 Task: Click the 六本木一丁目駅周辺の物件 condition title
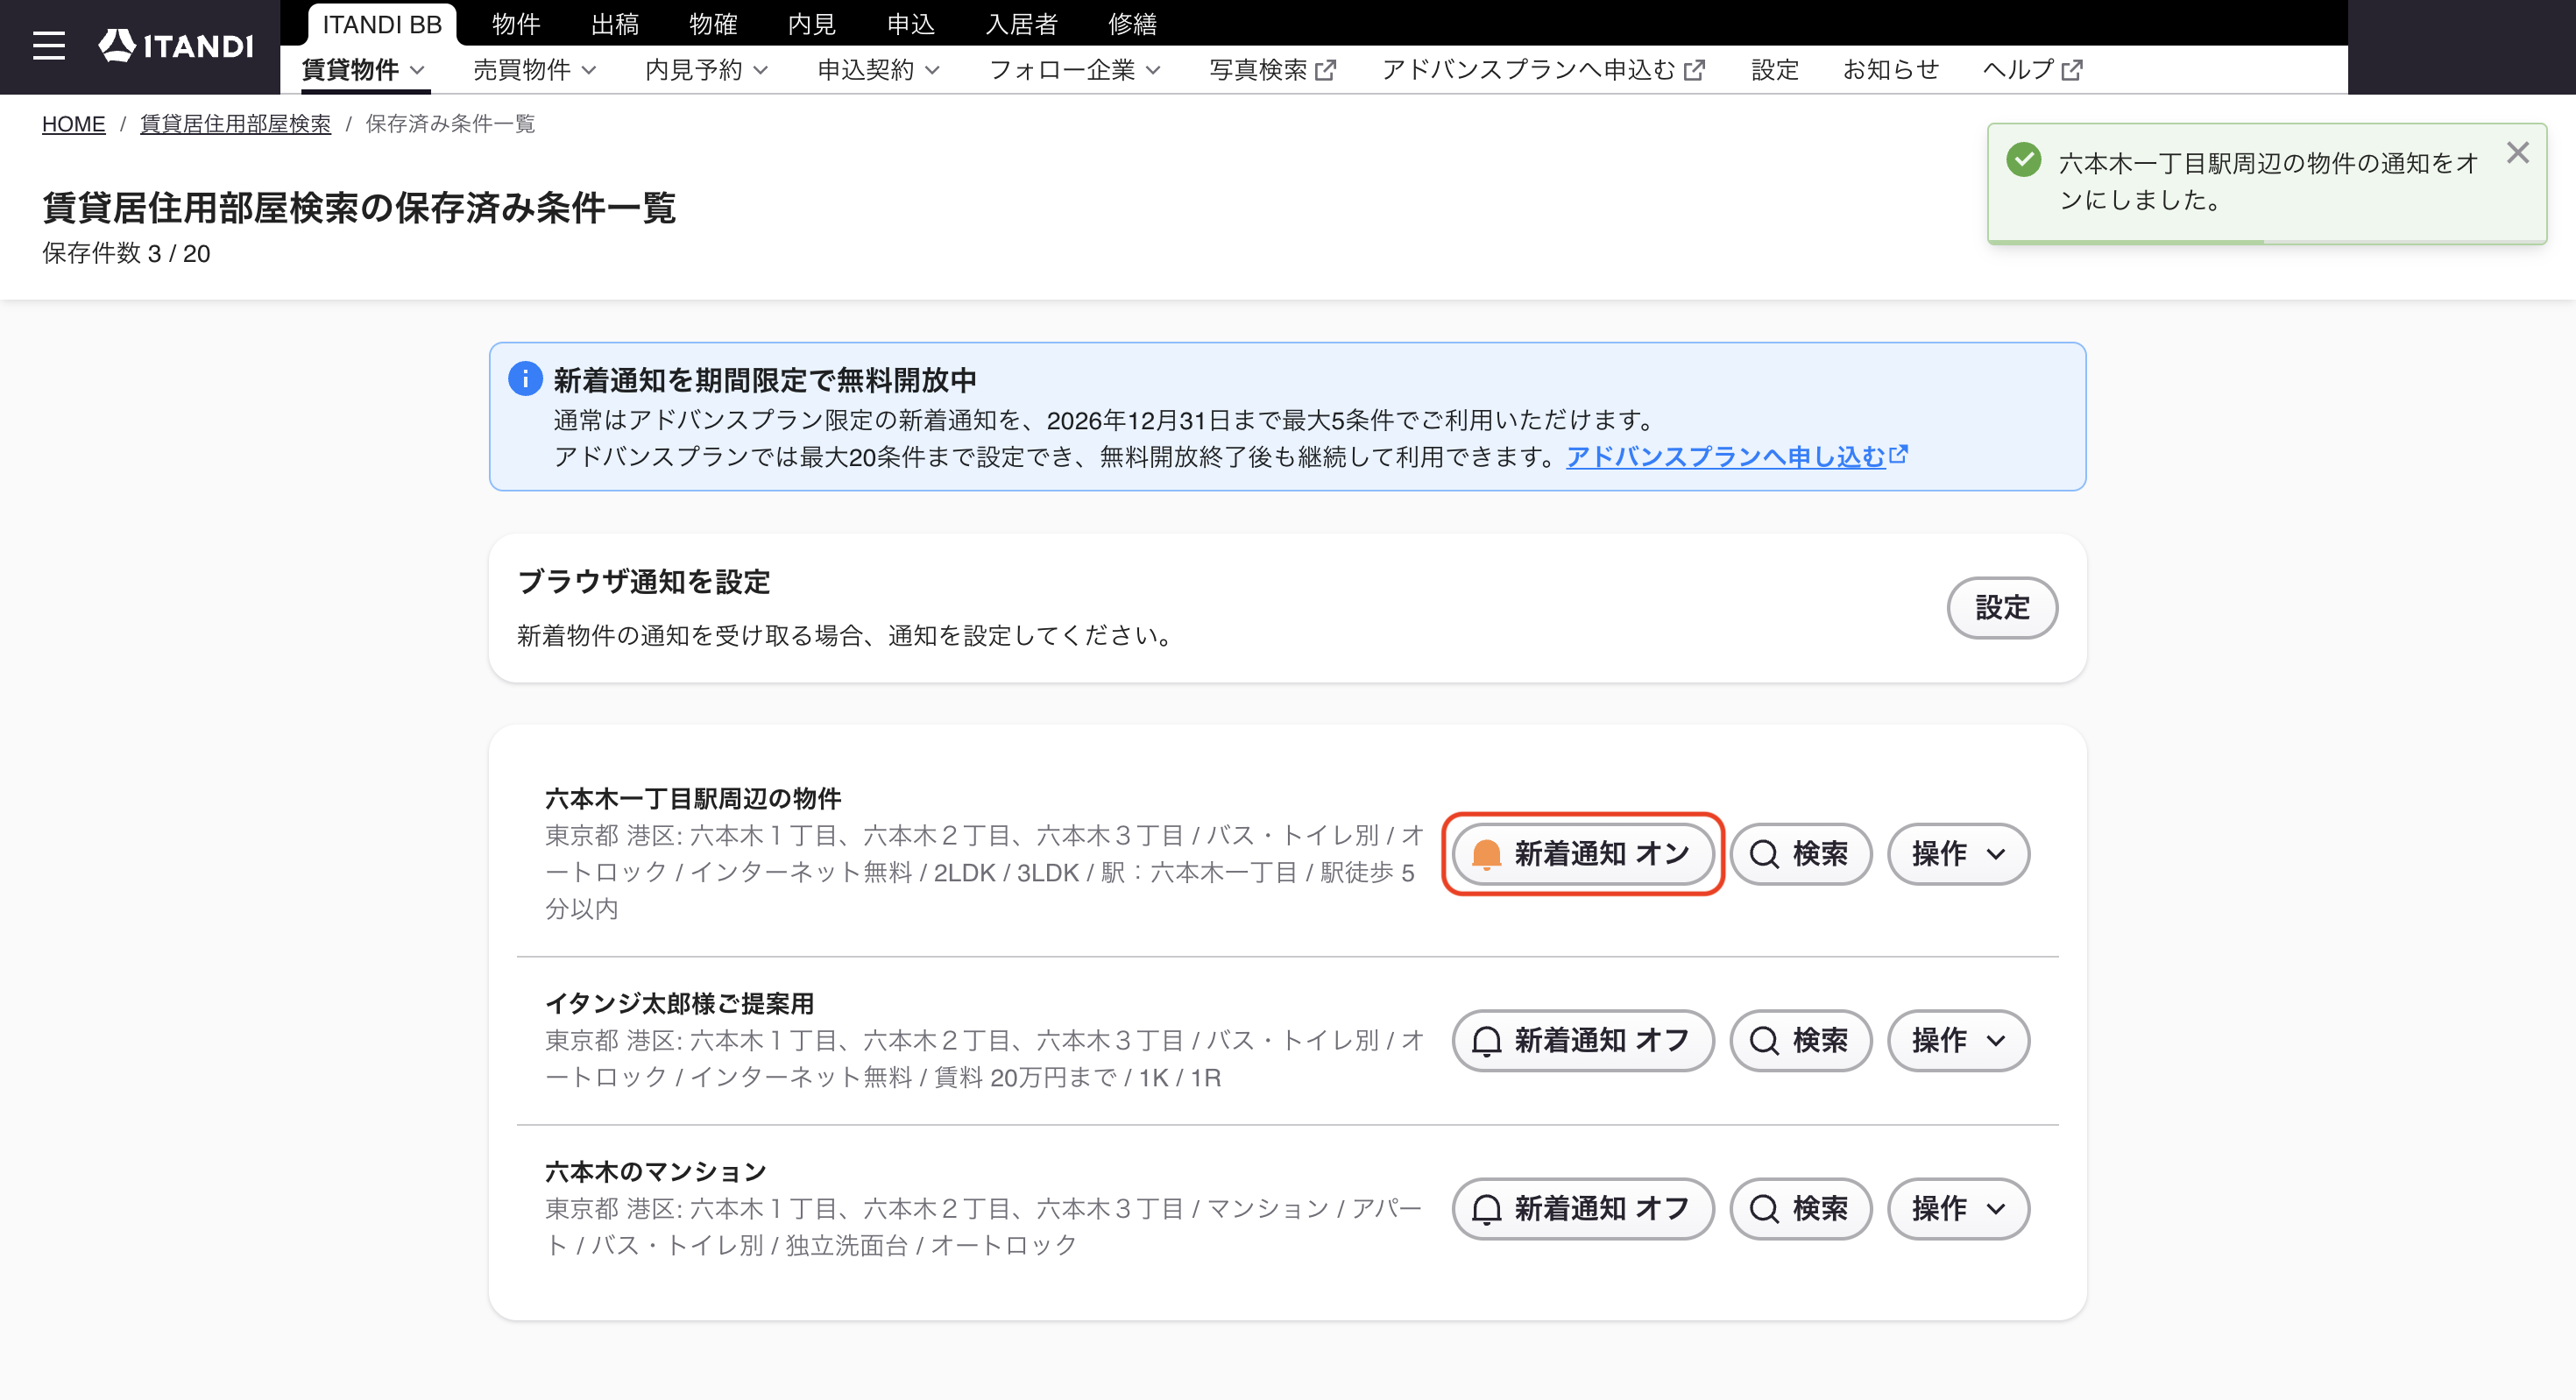pyautogui.click(x=693, y=798)
